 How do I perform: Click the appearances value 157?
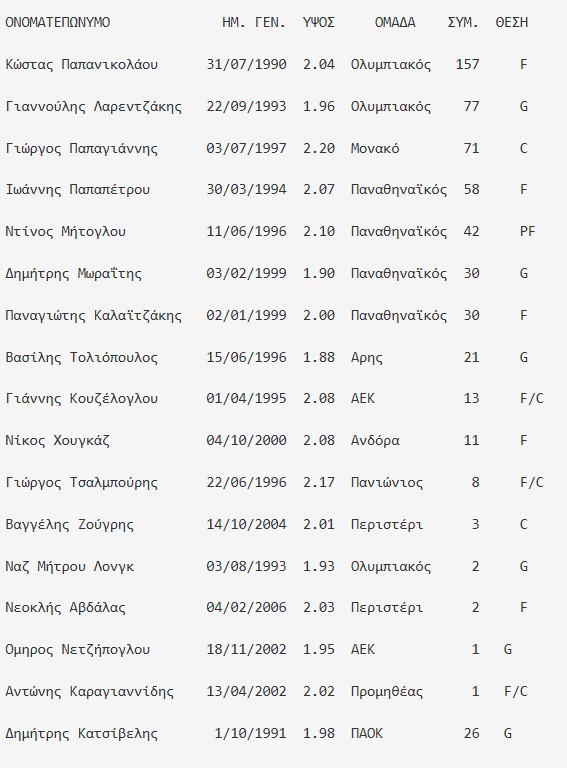[x=467, y=65]
